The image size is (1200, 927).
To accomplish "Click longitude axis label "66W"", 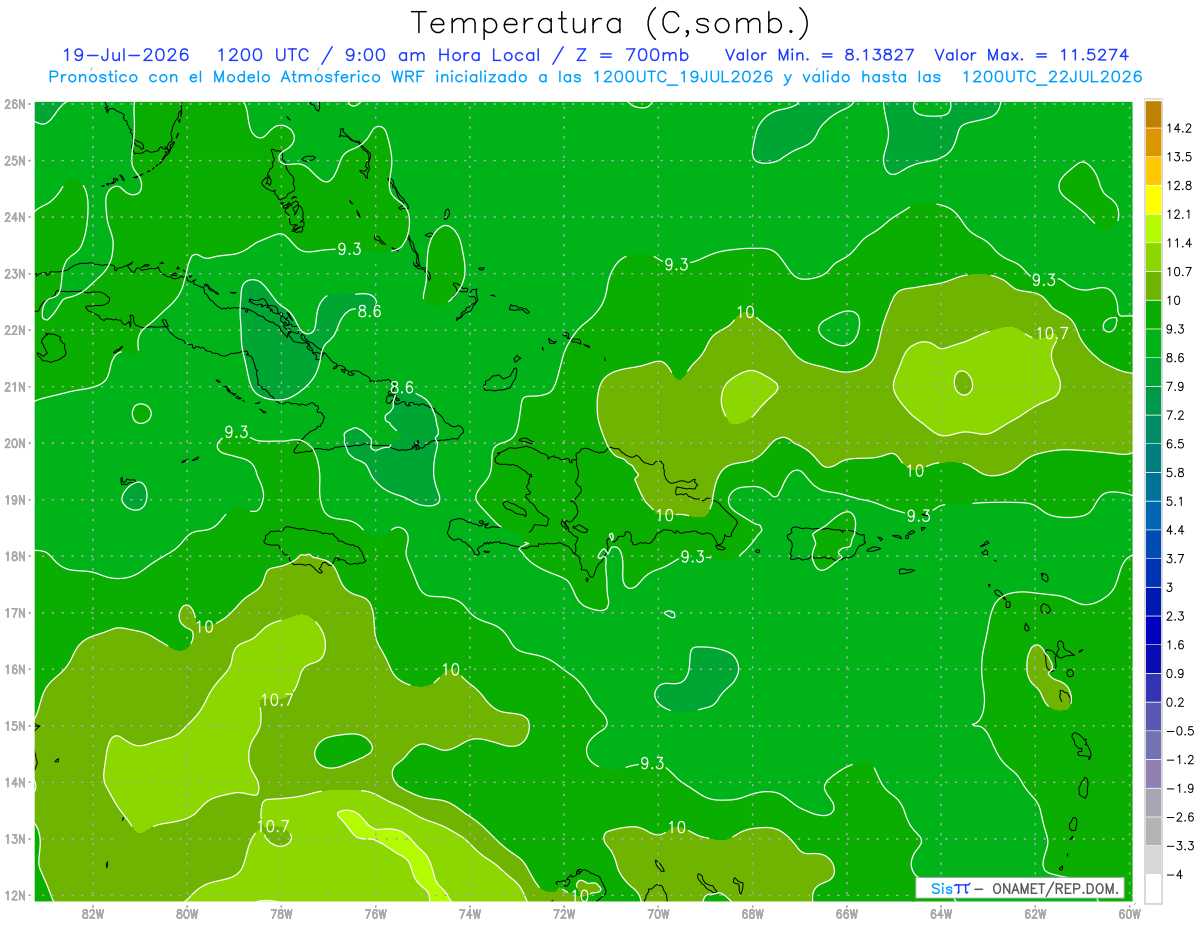I will click(847, 913).
